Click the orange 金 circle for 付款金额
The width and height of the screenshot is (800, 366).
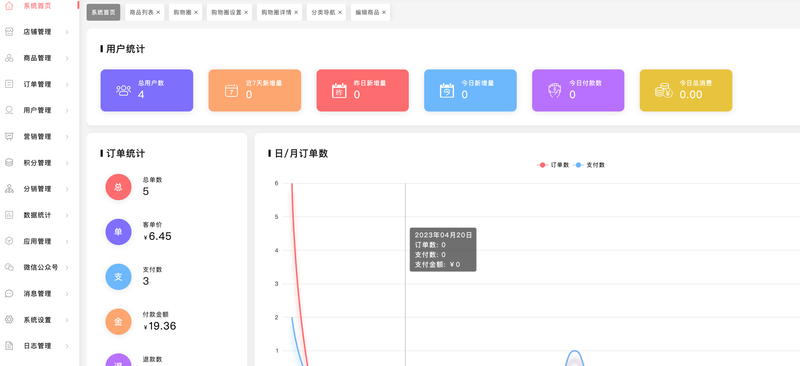coord(118,322)
